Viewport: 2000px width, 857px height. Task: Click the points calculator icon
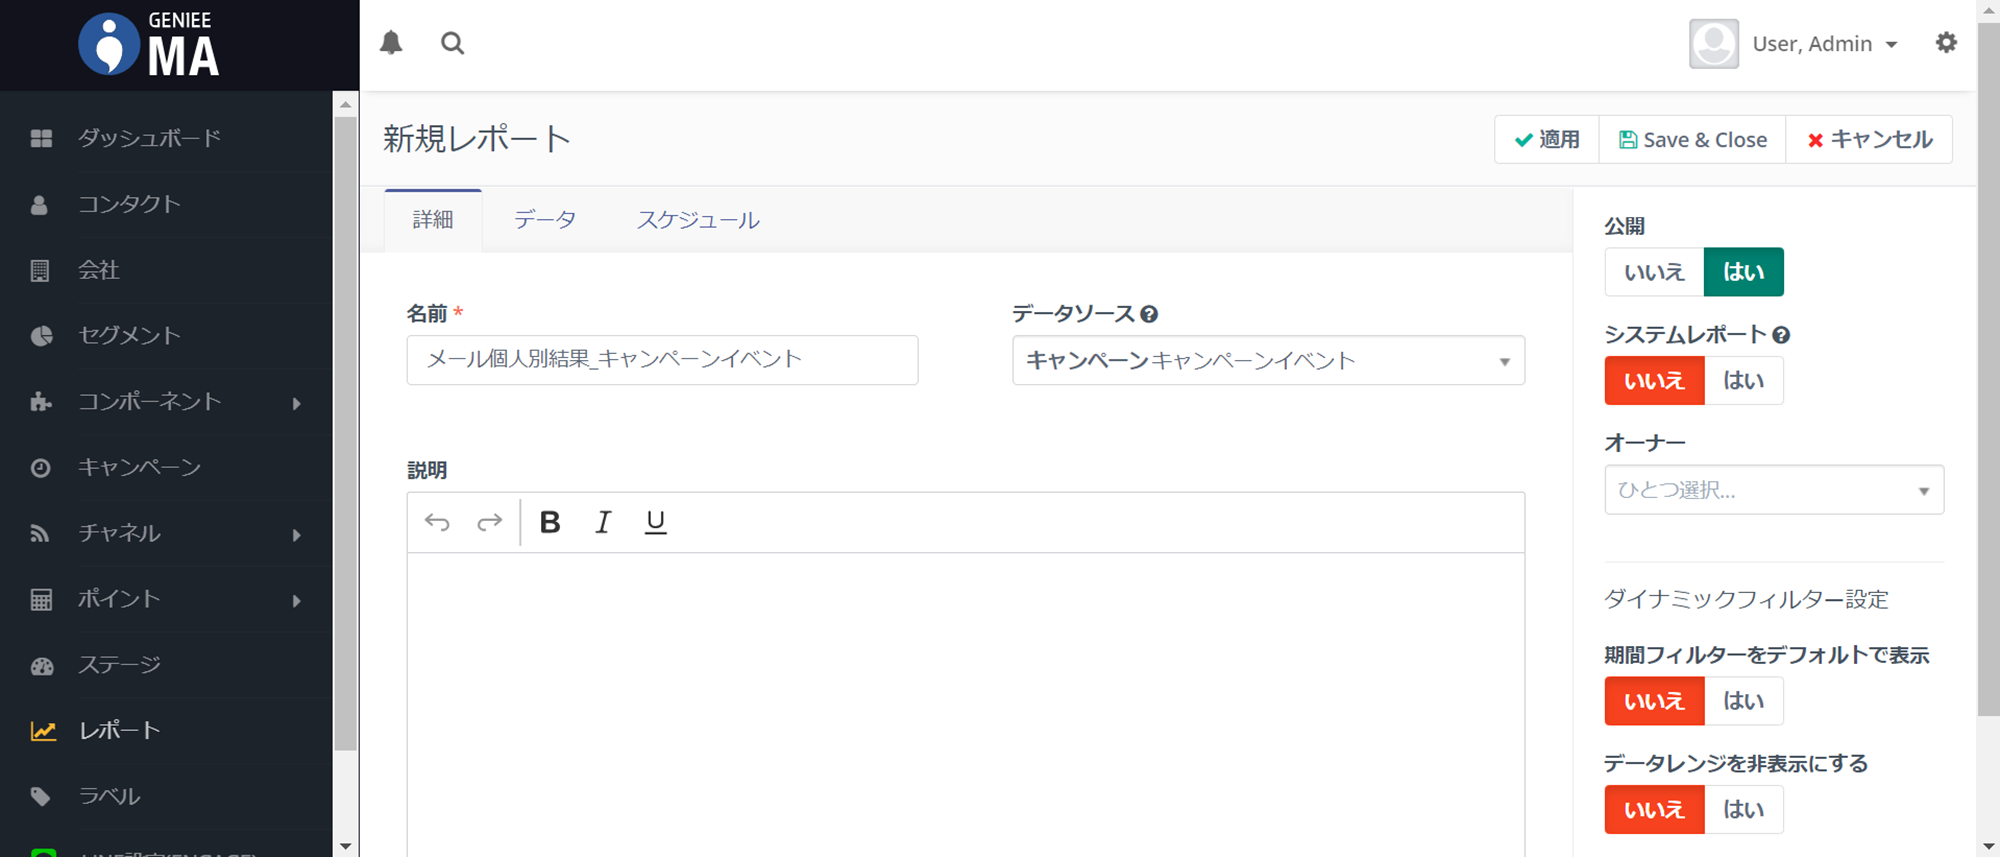click(41, 600)
